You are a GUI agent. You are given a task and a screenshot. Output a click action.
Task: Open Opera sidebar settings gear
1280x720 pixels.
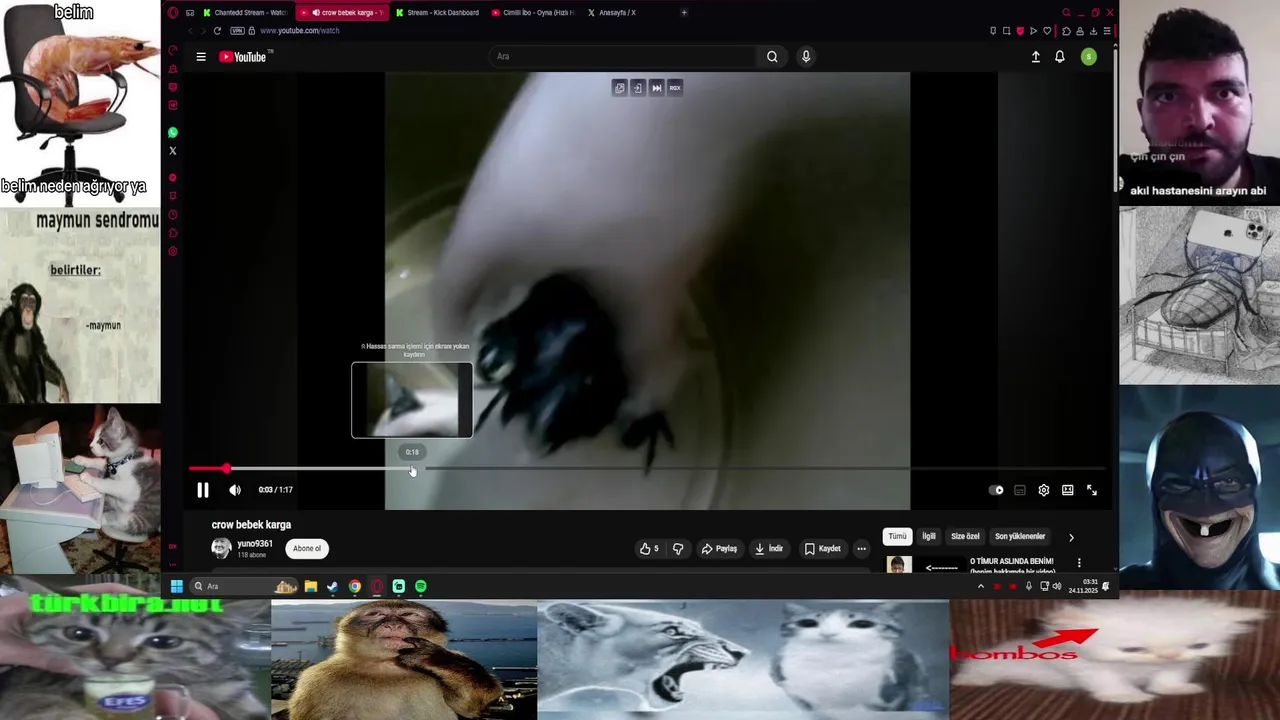click(x=173, y=251)
